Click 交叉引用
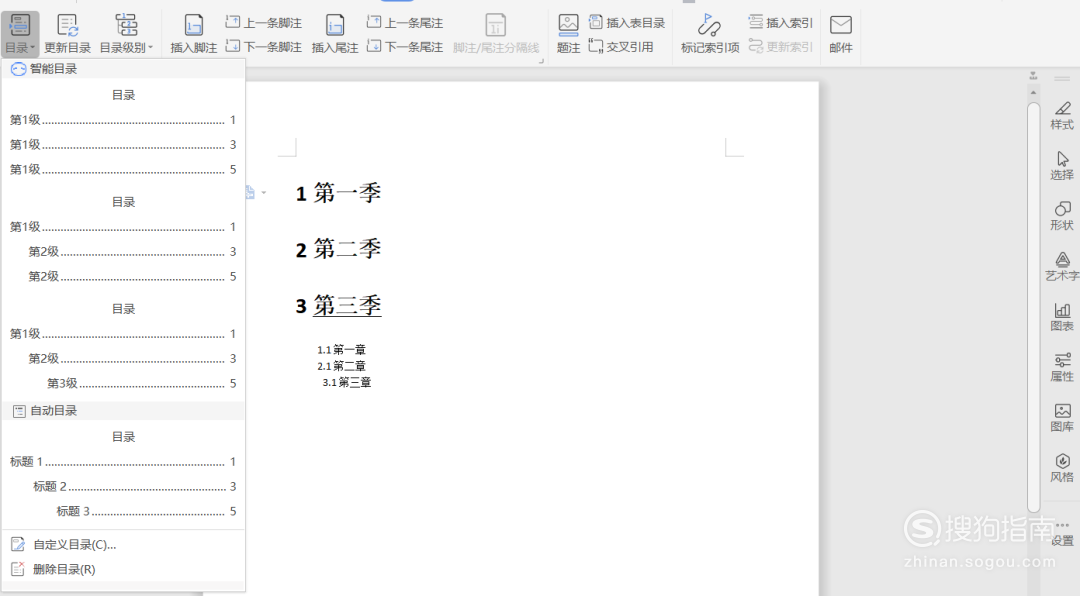 [x=621, y=47]
